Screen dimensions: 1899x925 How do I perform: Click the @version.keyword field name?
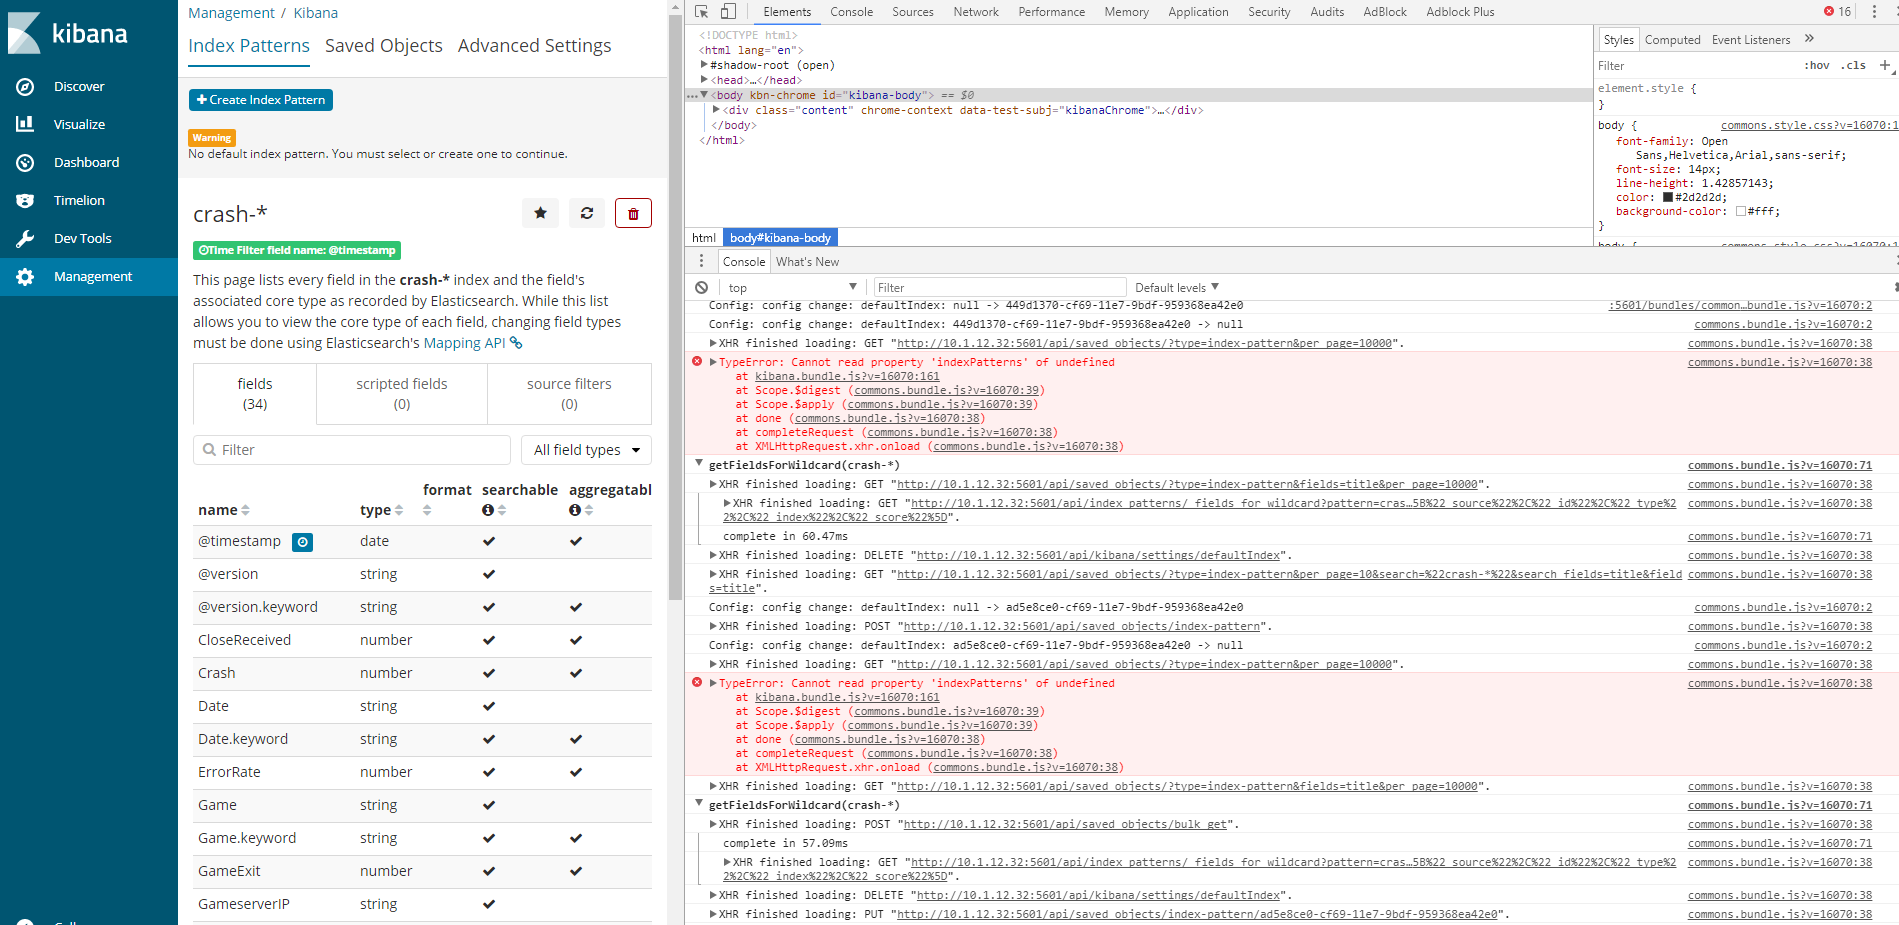coord(258,607)
